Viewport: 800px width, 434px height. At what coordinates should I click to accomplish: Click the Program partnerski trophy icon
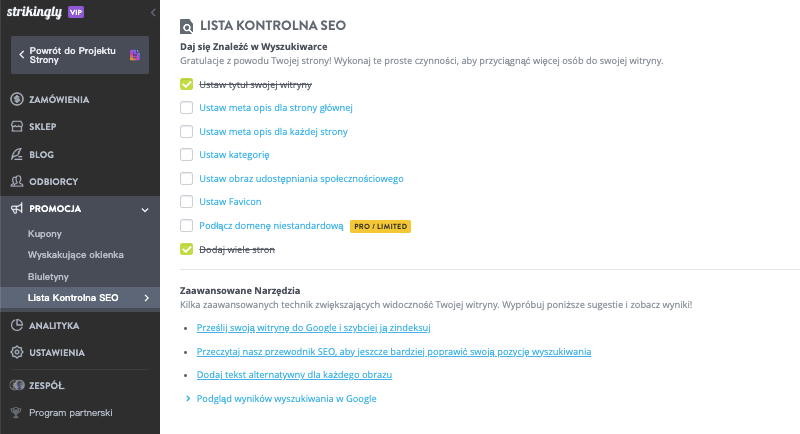pos(16,413)
